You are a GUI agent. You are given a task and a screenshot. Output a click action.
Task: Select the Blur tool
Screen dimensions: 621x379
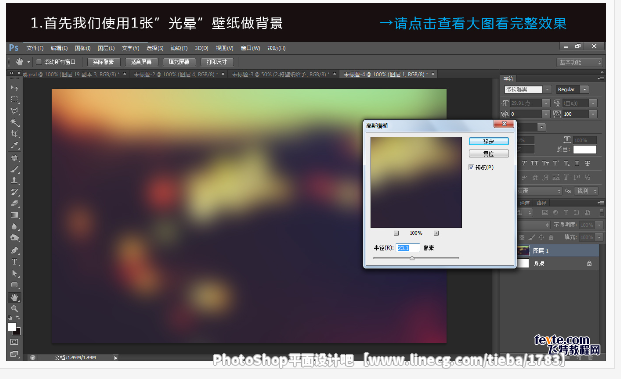point(14,227)
